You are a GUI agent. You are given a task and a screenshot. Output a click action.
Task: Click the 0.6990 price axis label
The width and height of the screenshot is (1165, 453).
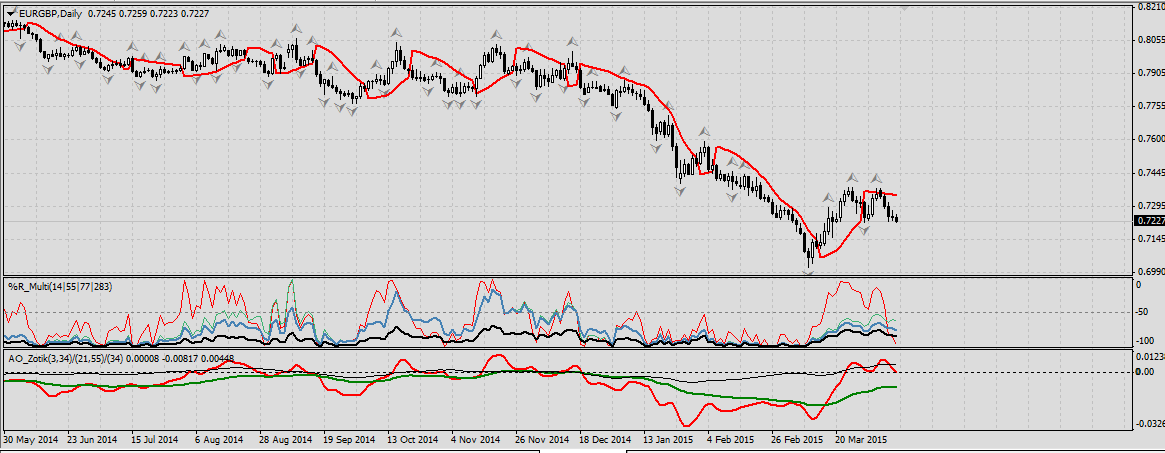1150,271
